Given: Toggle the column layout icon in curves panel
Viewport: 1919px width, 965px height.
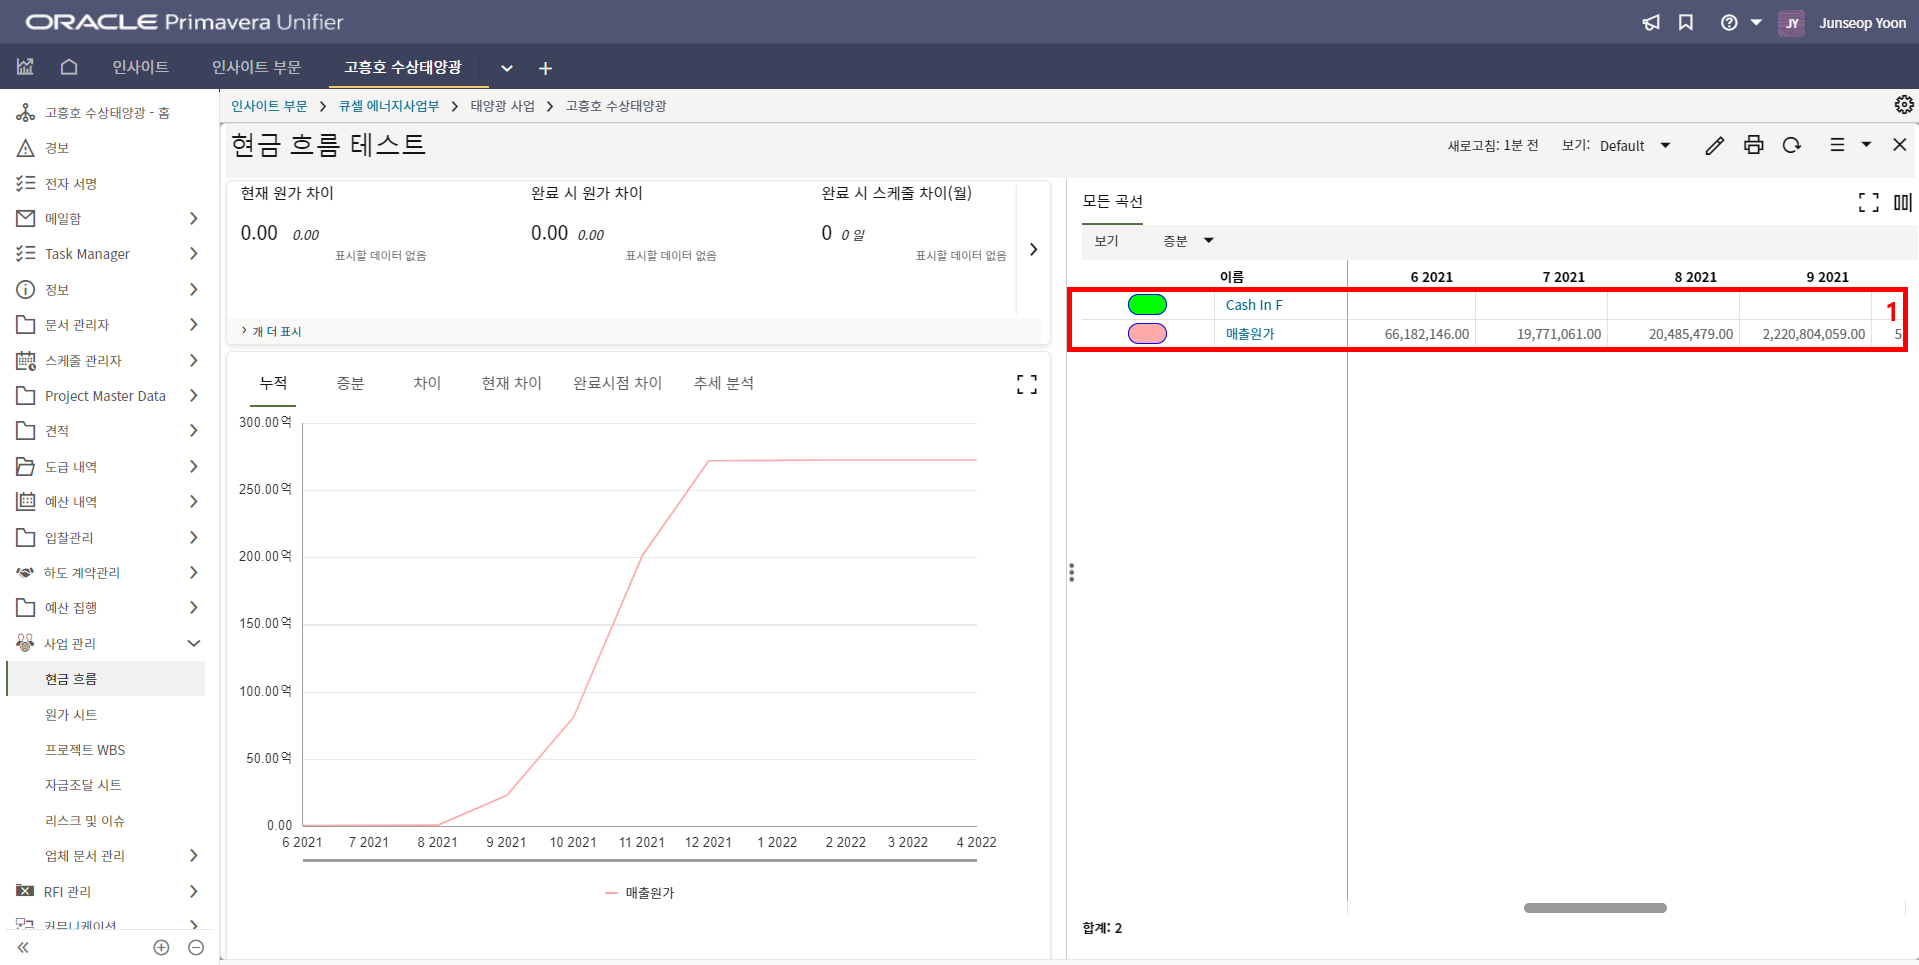Looking at the screenshot, I should [x=1902, y=203].
